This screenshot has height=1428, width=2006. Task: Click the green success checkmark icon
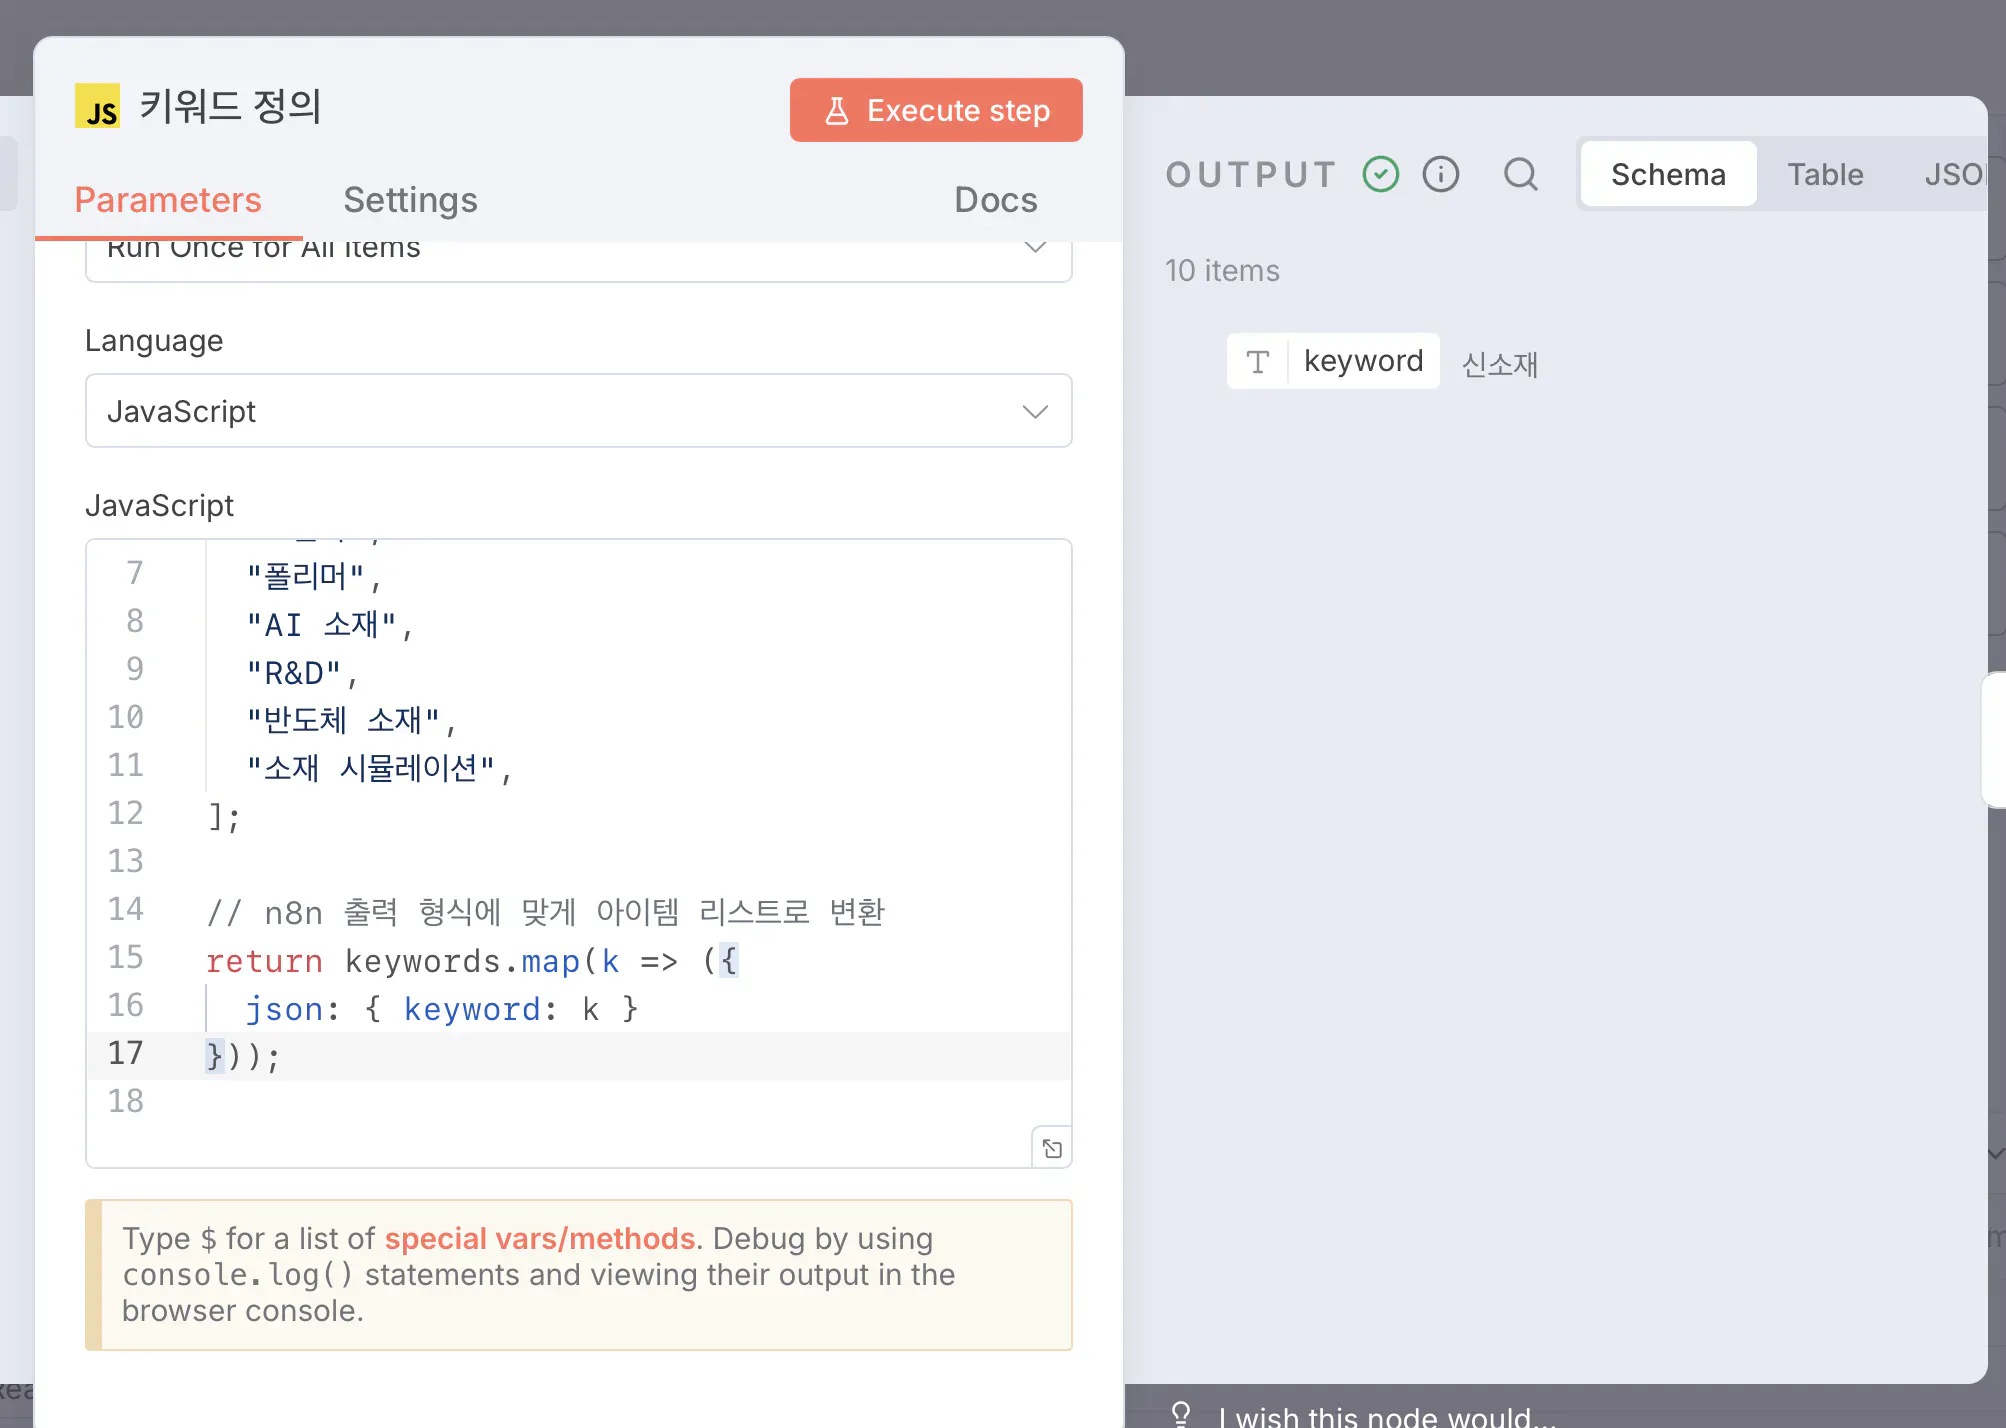click(x=1380, y=174)
